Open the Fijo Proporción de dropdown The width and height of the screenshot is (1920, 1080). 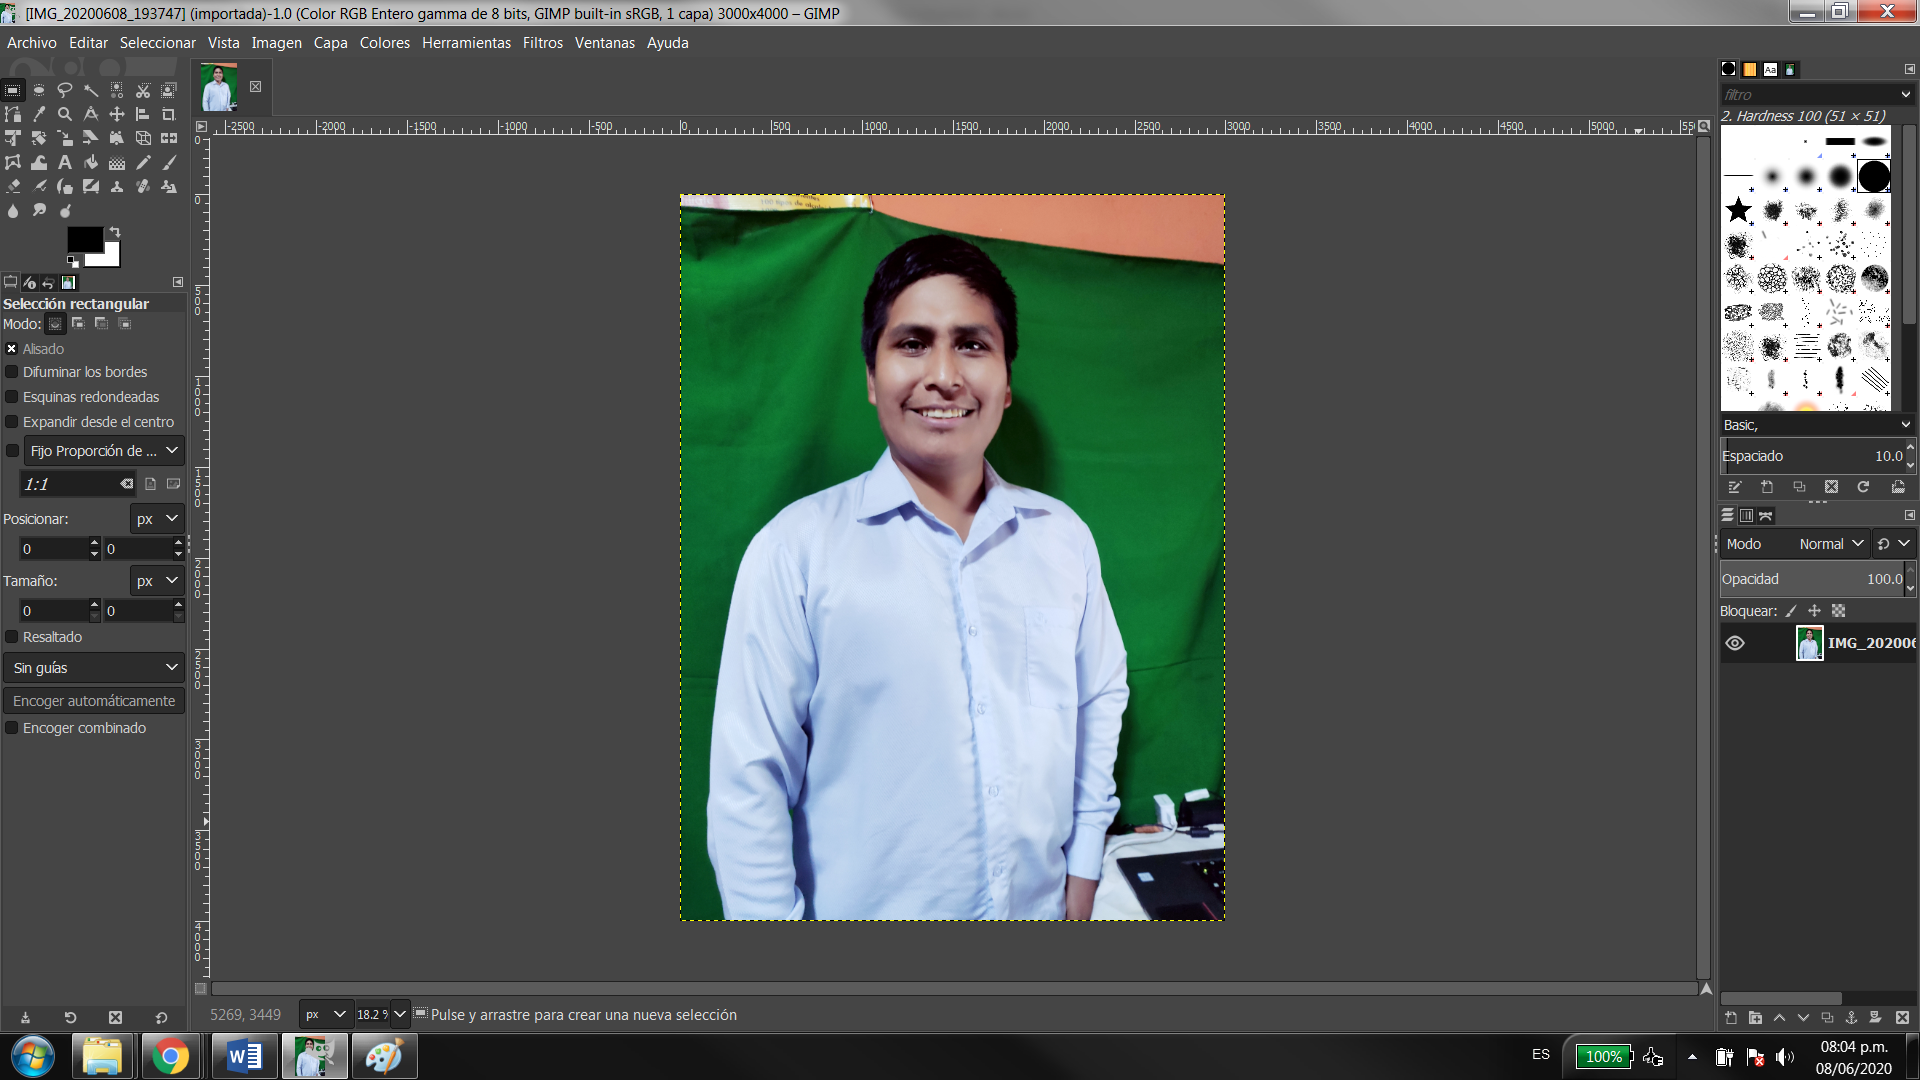click(x=103, y=451)
